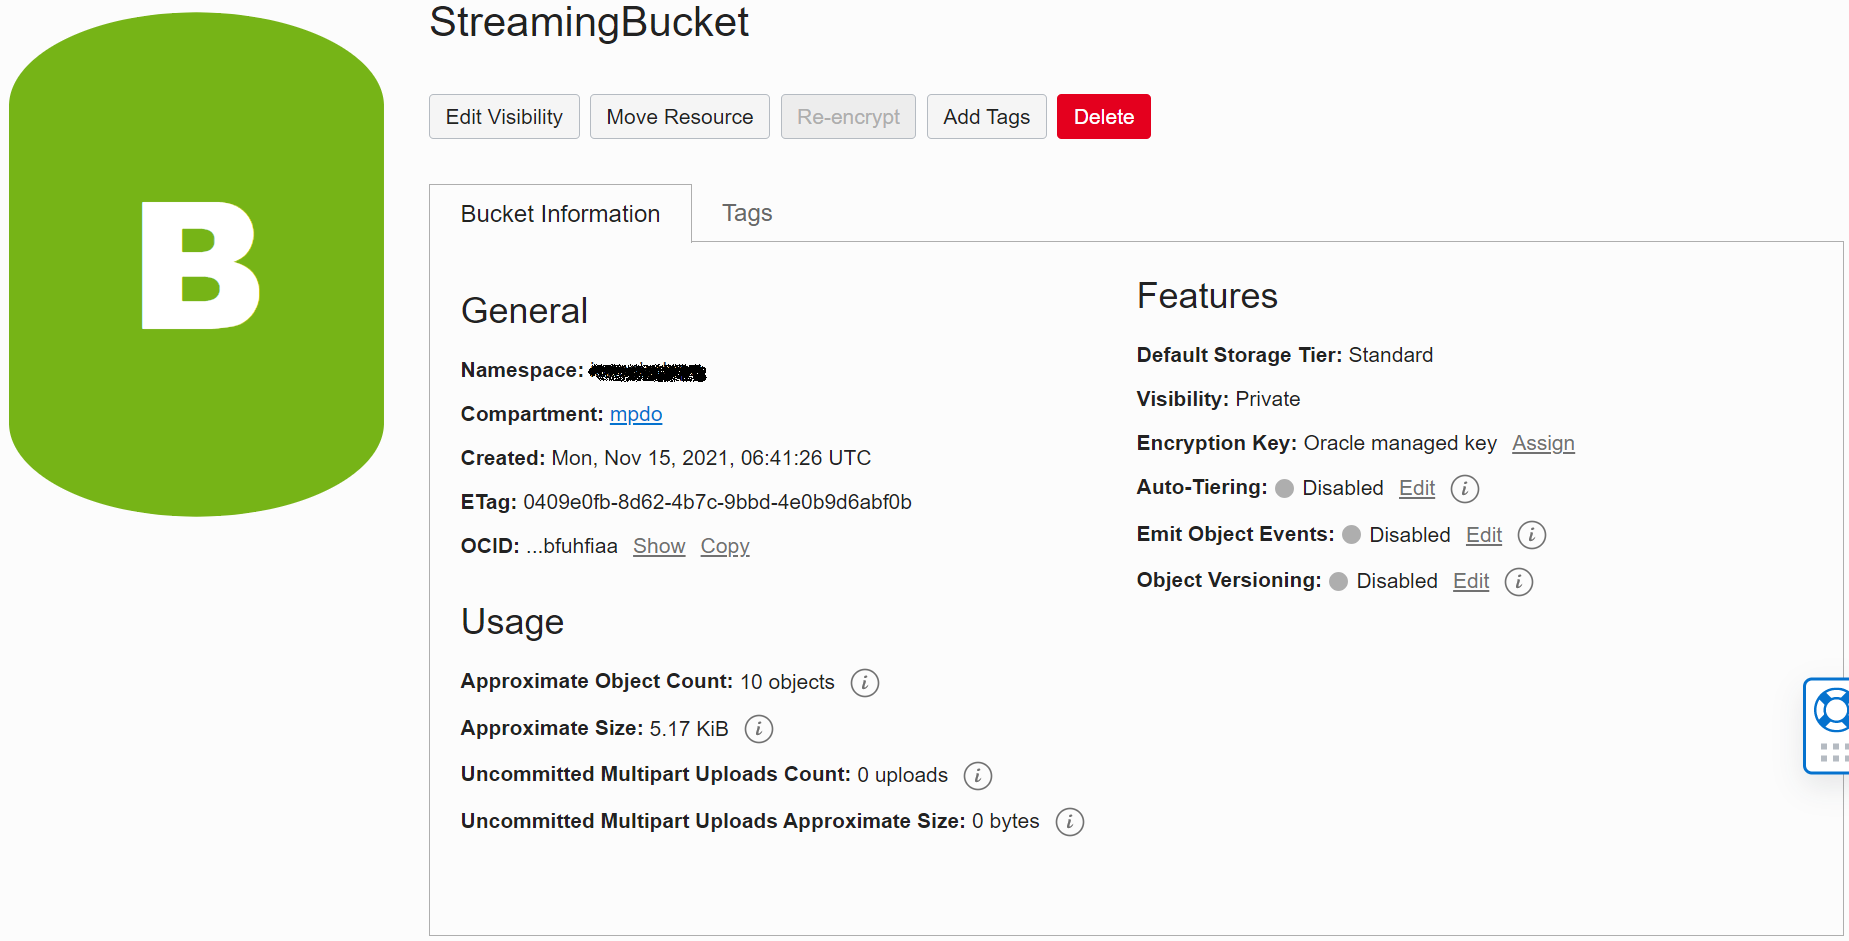Click the Approximate Object Count info icon
Viewport: 1849px width, 941px height.
[864, 683]
